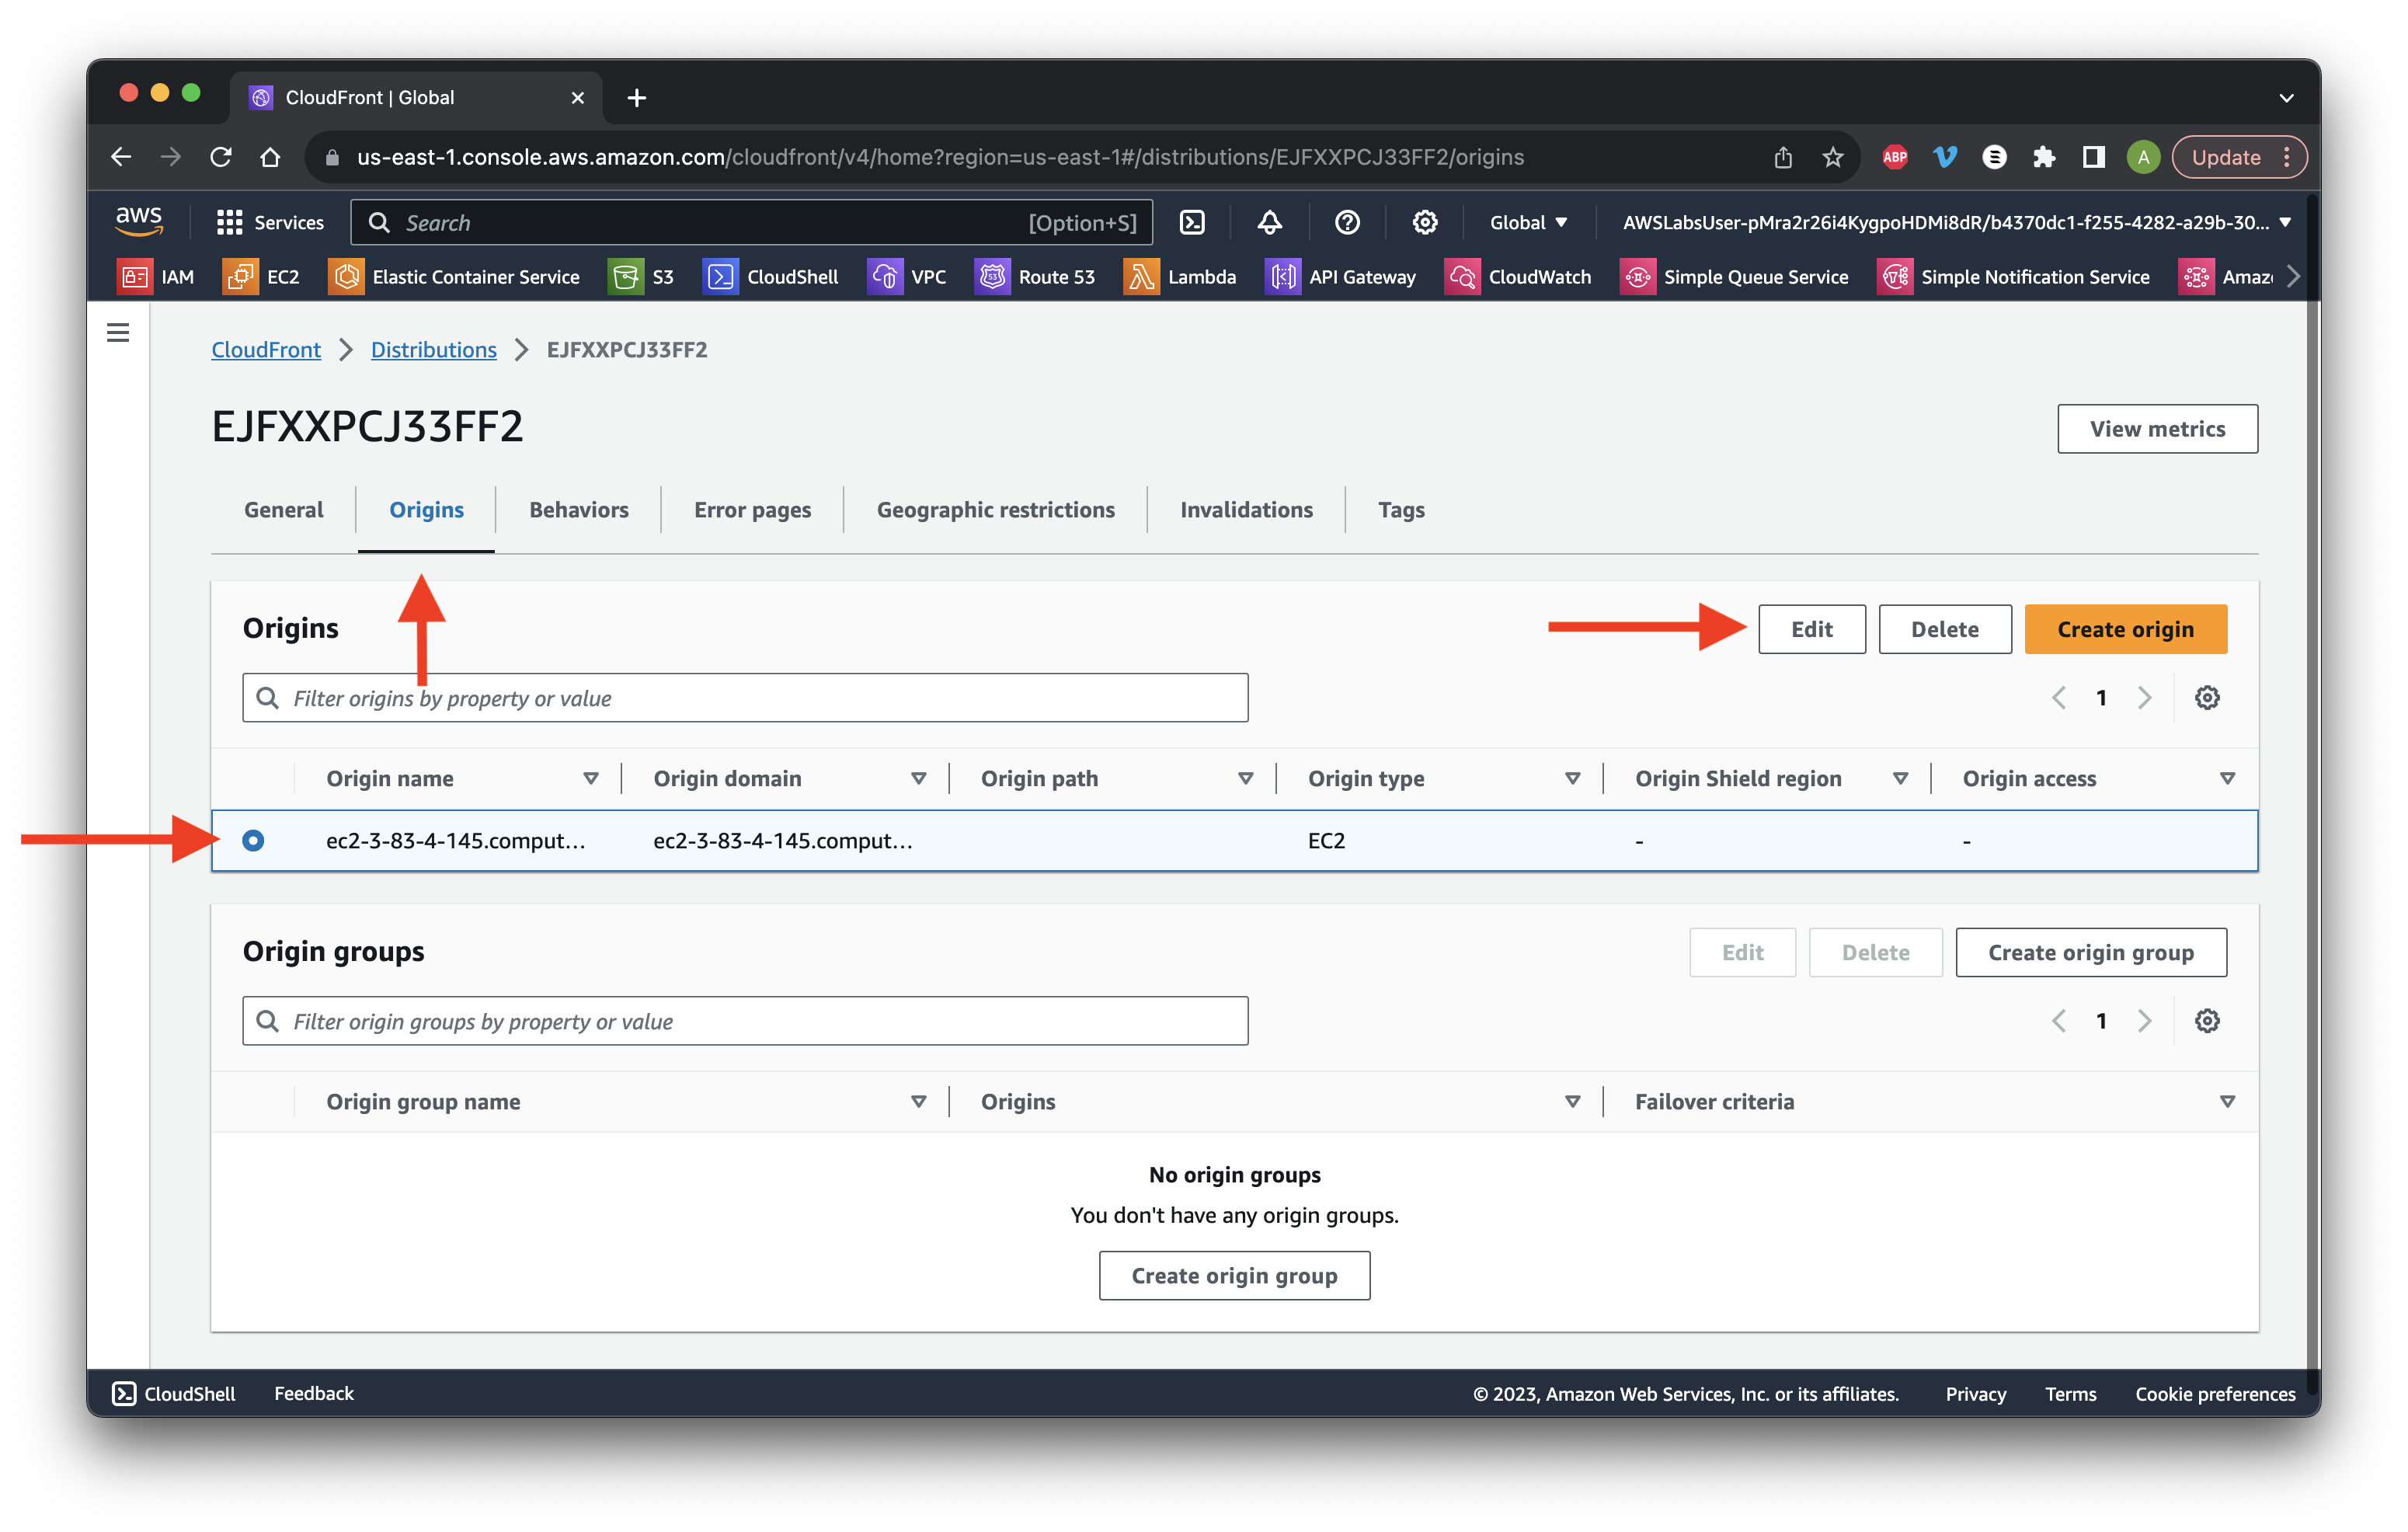
Task: Launch CloudShell from the top nav icon
Action: 1192,222
